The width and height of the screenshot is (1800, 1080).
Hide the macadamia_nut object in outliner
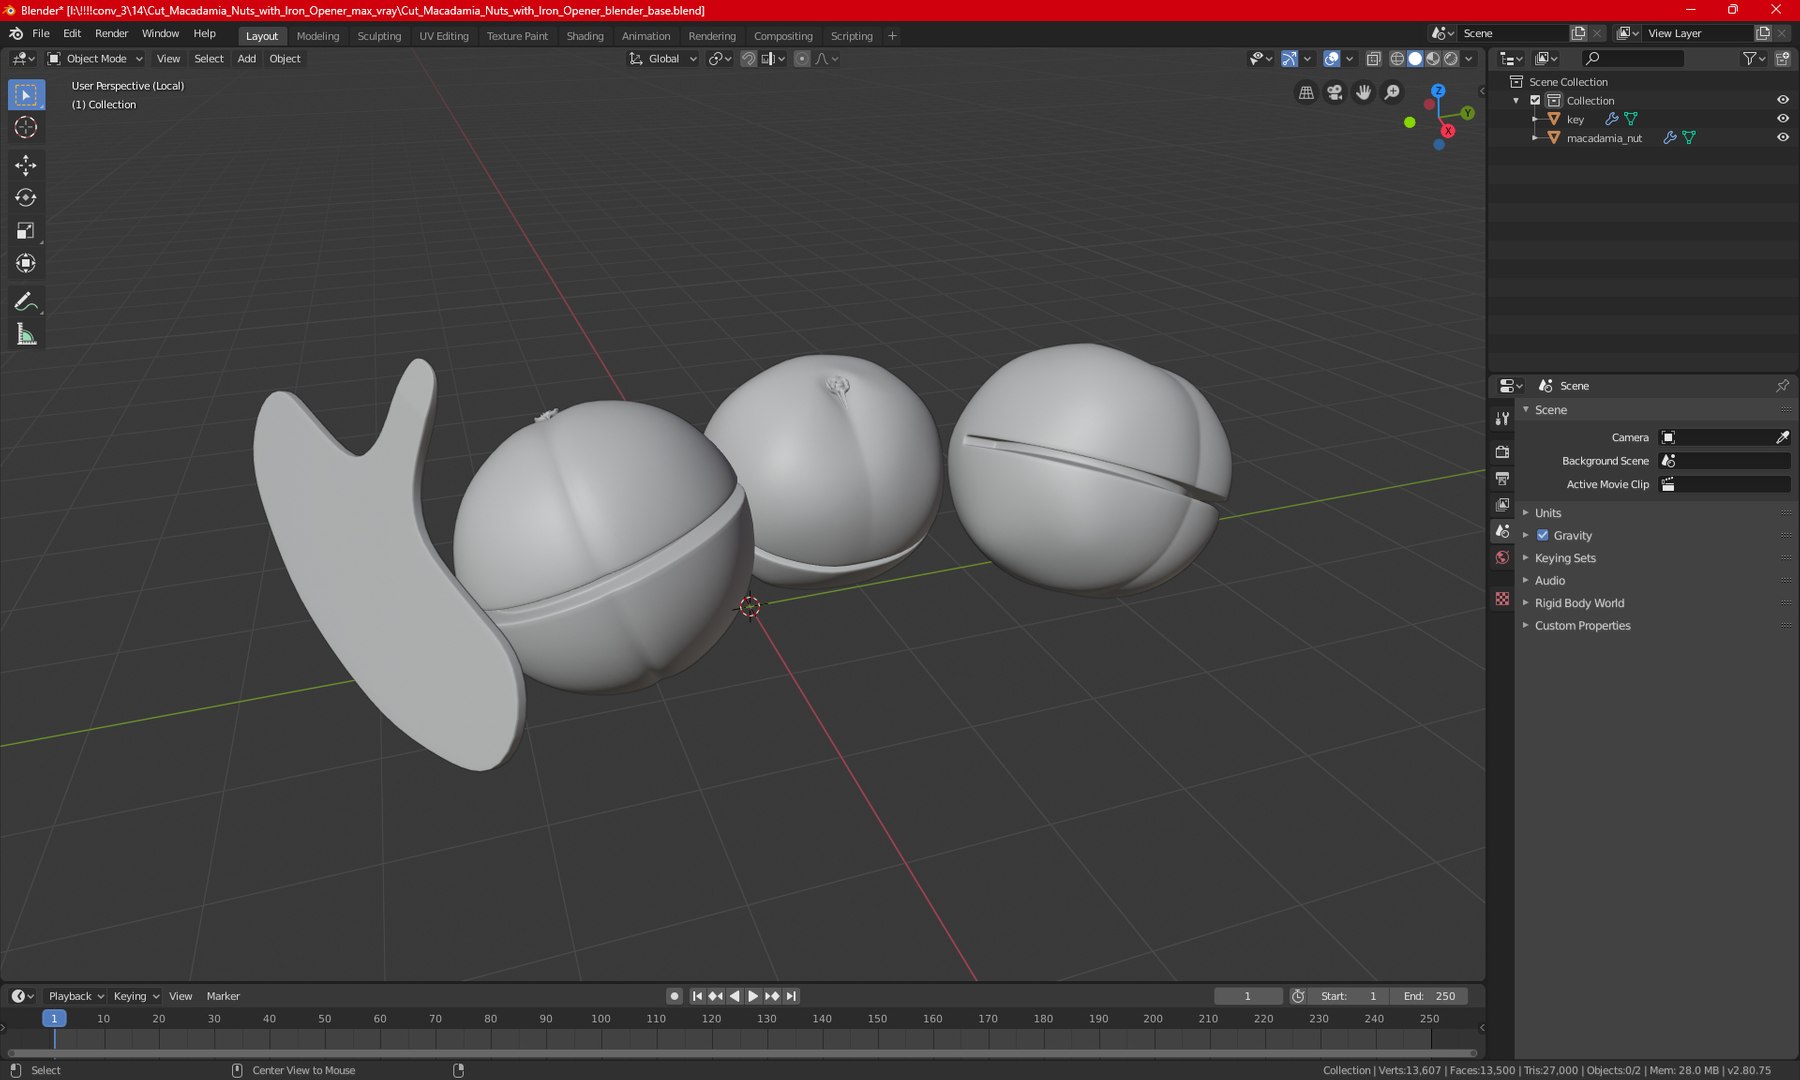(1782, 138)
